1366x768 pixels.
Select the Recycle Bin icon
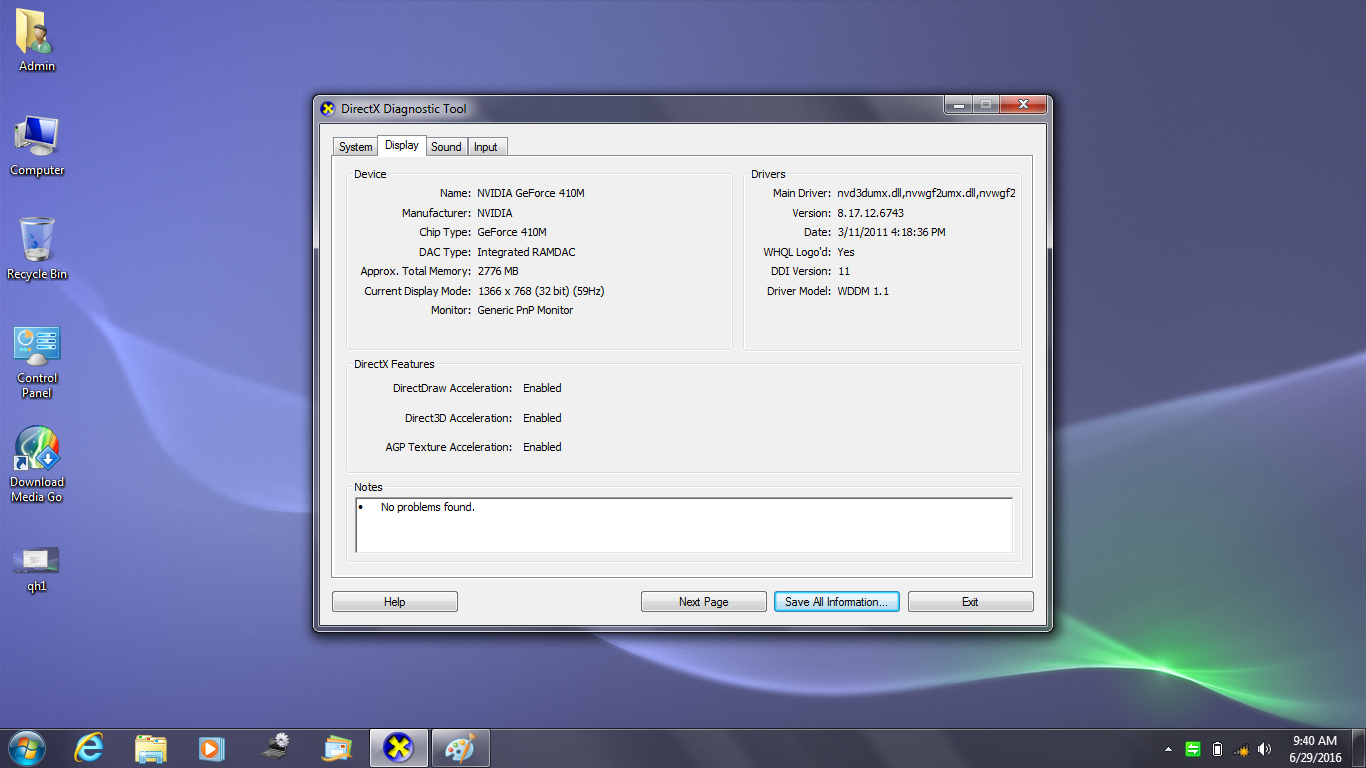(x=37, y=249)
